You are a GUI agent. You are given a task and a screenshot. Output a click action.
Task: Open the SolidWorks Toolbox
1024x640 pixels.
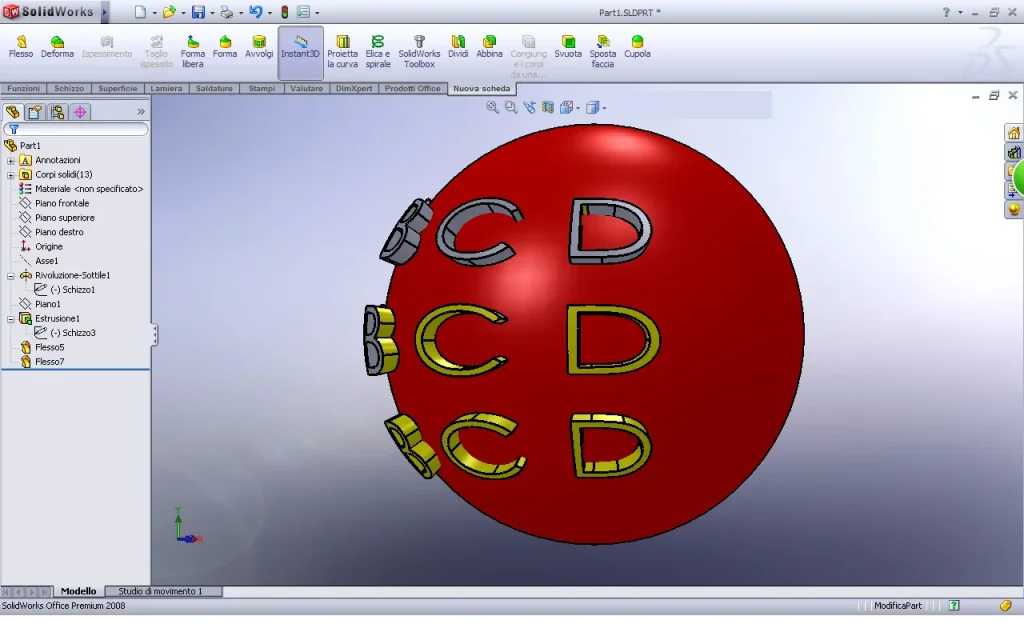tap(419, 52)
